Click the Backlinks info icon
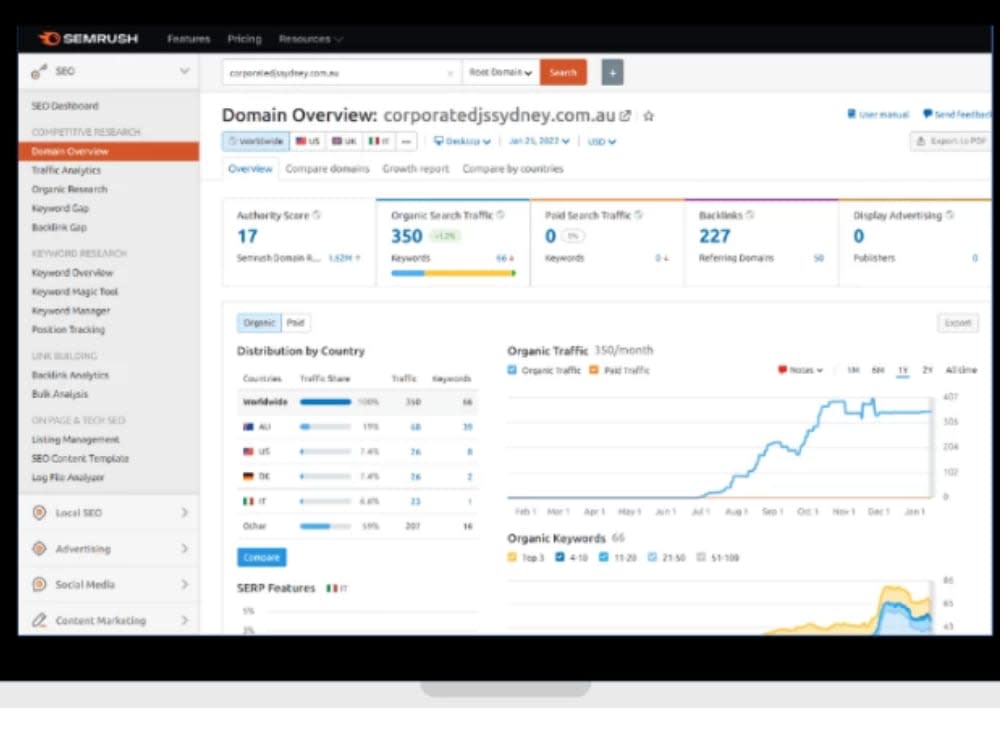1000x750 pixels. (750, 215)
